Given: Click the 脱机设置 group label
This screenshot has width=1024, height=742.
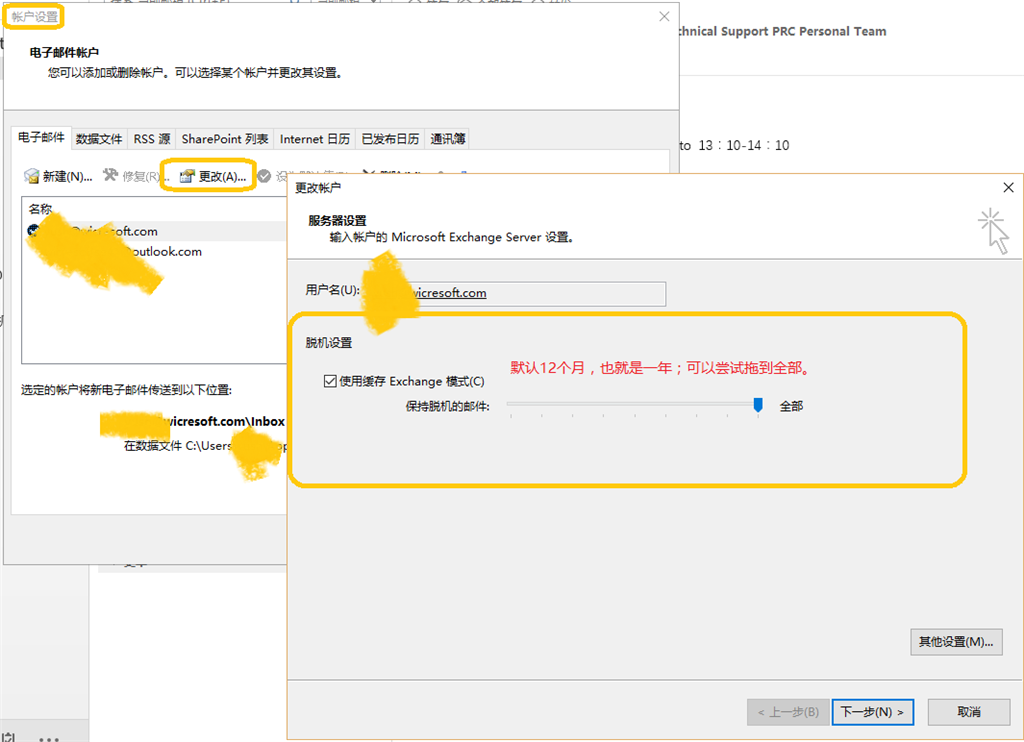Looking at the screenshot, I should 328,343.
